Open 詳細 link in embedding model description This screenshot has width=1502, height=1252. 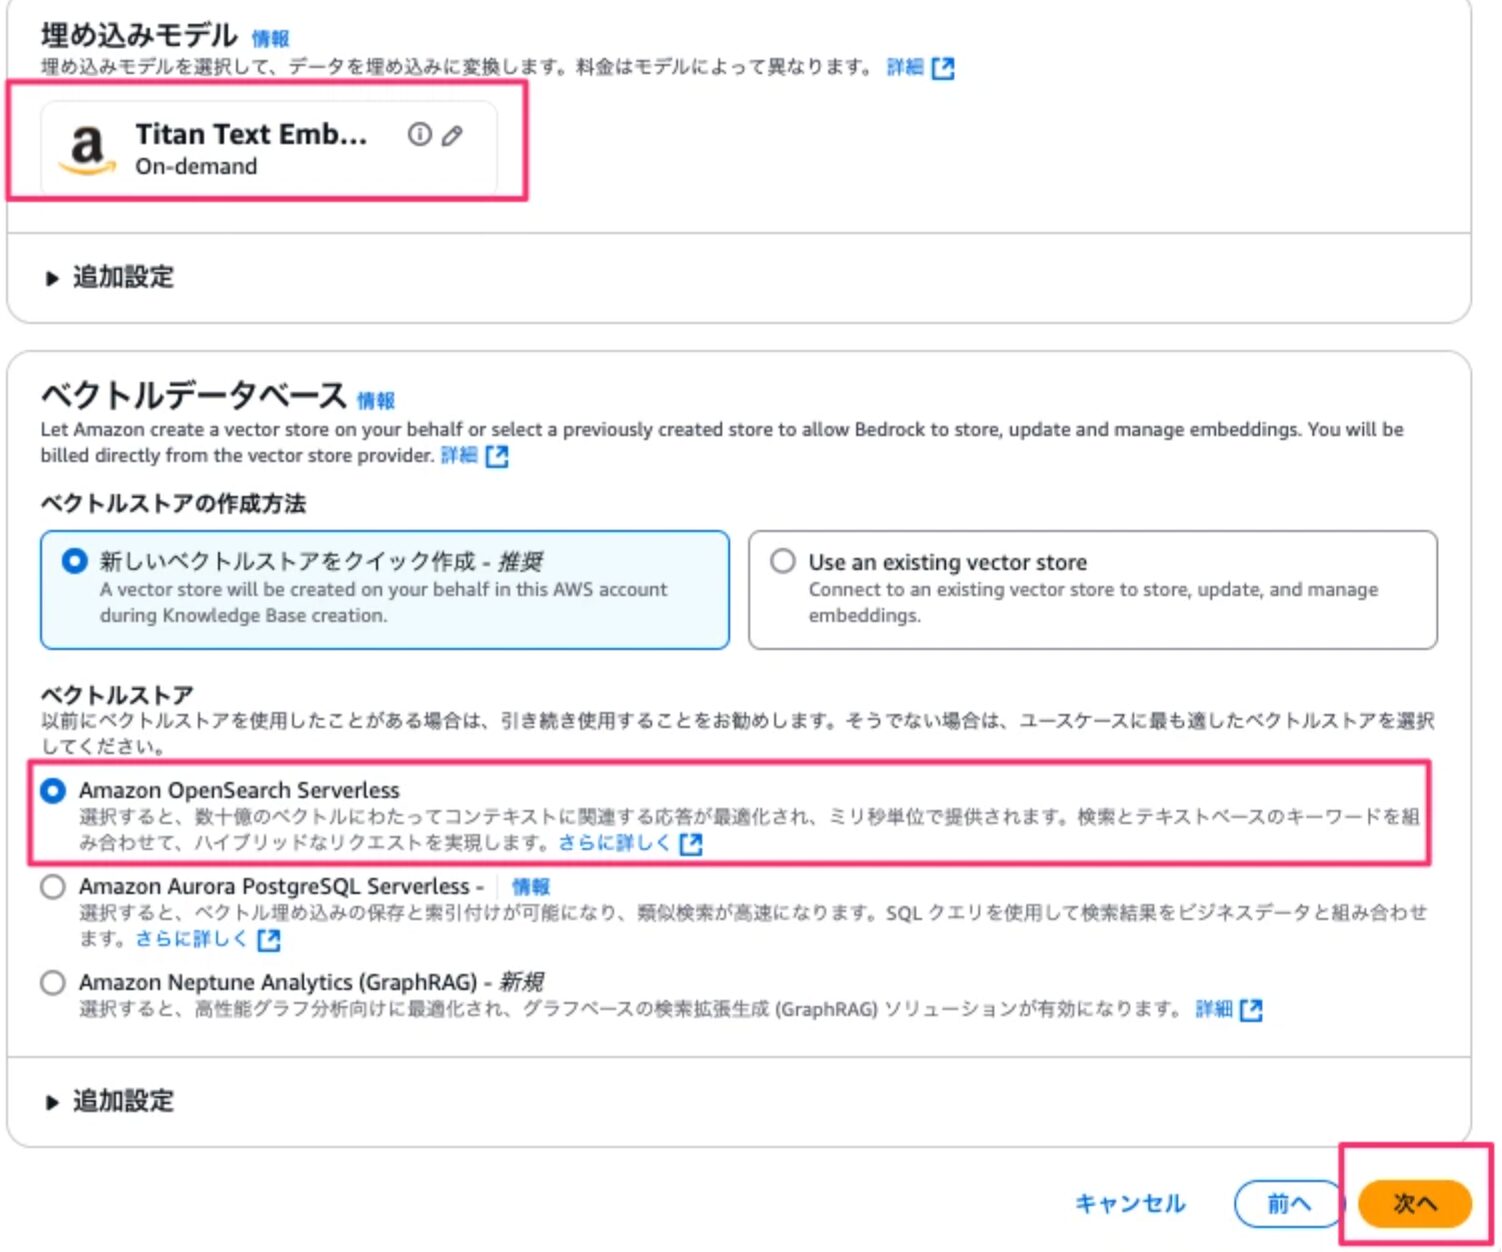905,67
